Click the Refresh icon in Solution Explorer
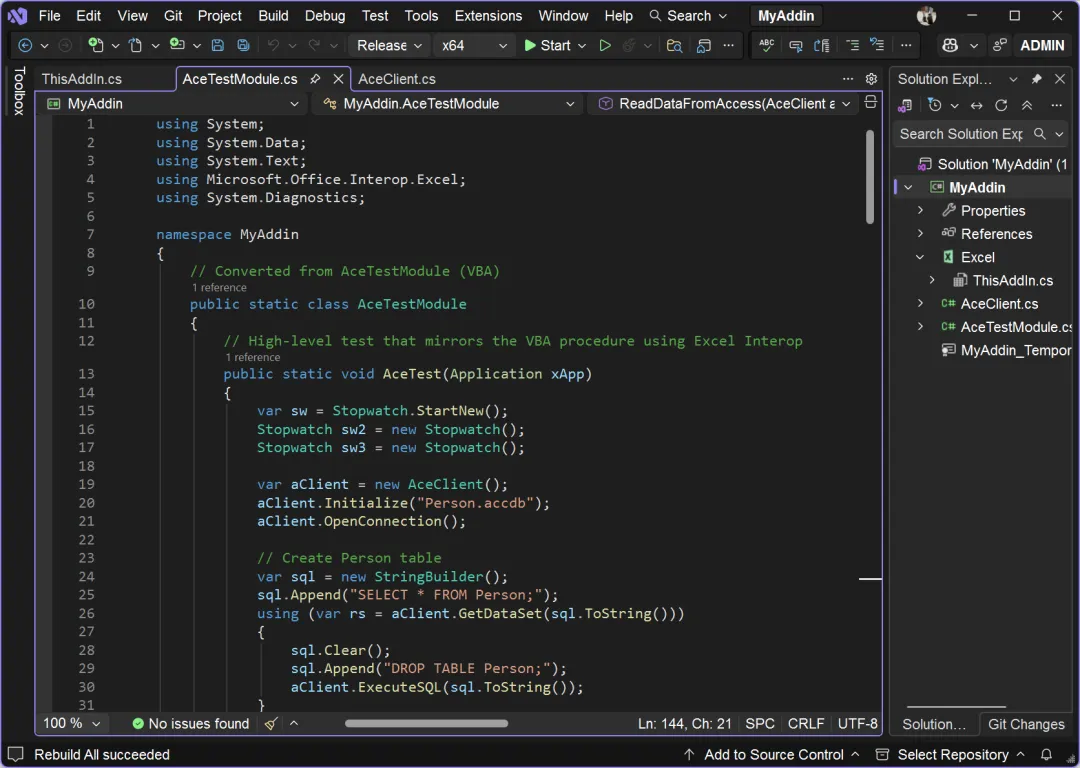The height and width of the screenshot is (768, 1080). tap(1001, 105)
